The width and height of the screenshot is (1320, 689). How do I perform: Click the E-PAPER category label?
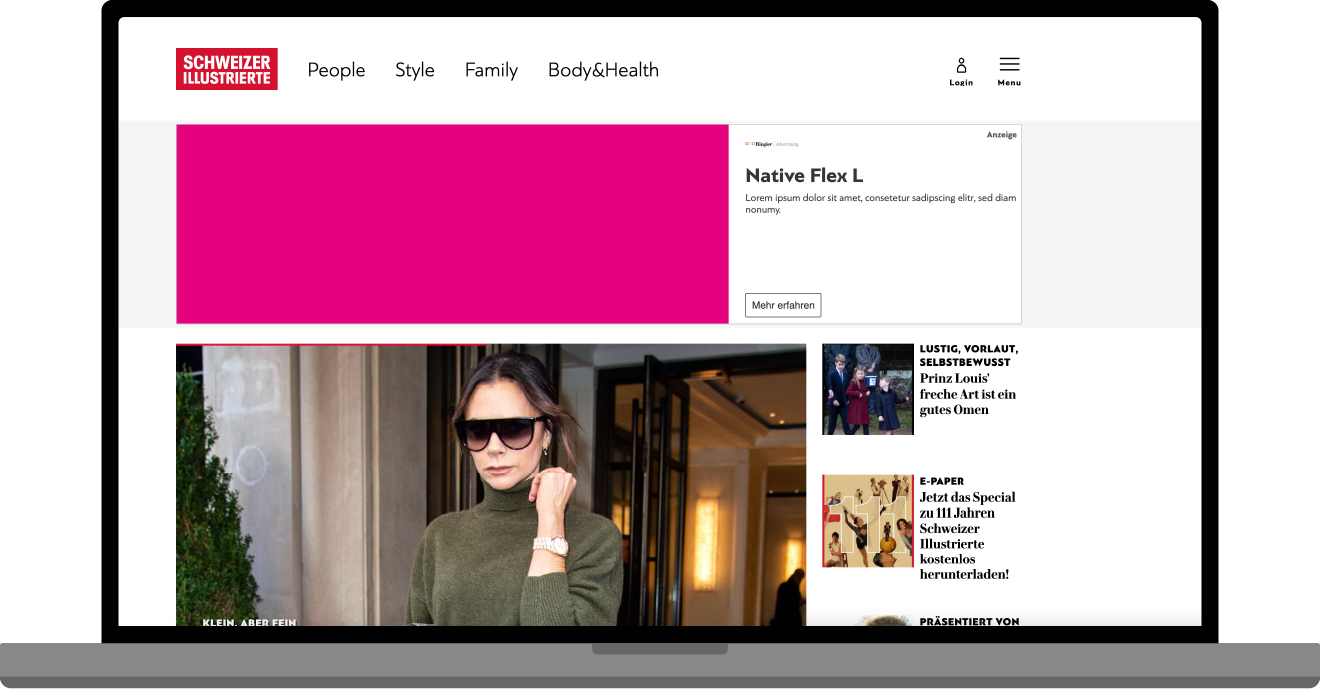pyautogui.click(x=941, y=480)
